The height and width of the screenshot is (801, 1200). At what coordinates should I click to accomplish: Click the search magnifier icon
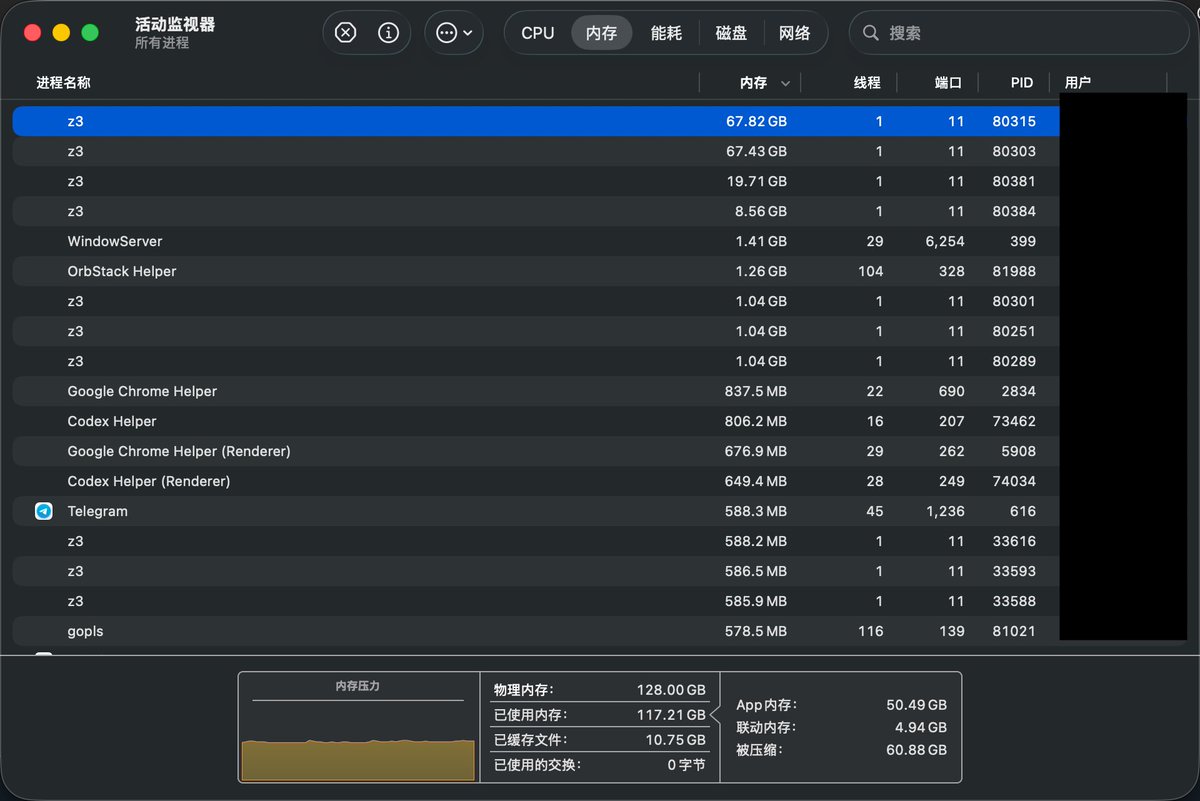pos(871,33)
